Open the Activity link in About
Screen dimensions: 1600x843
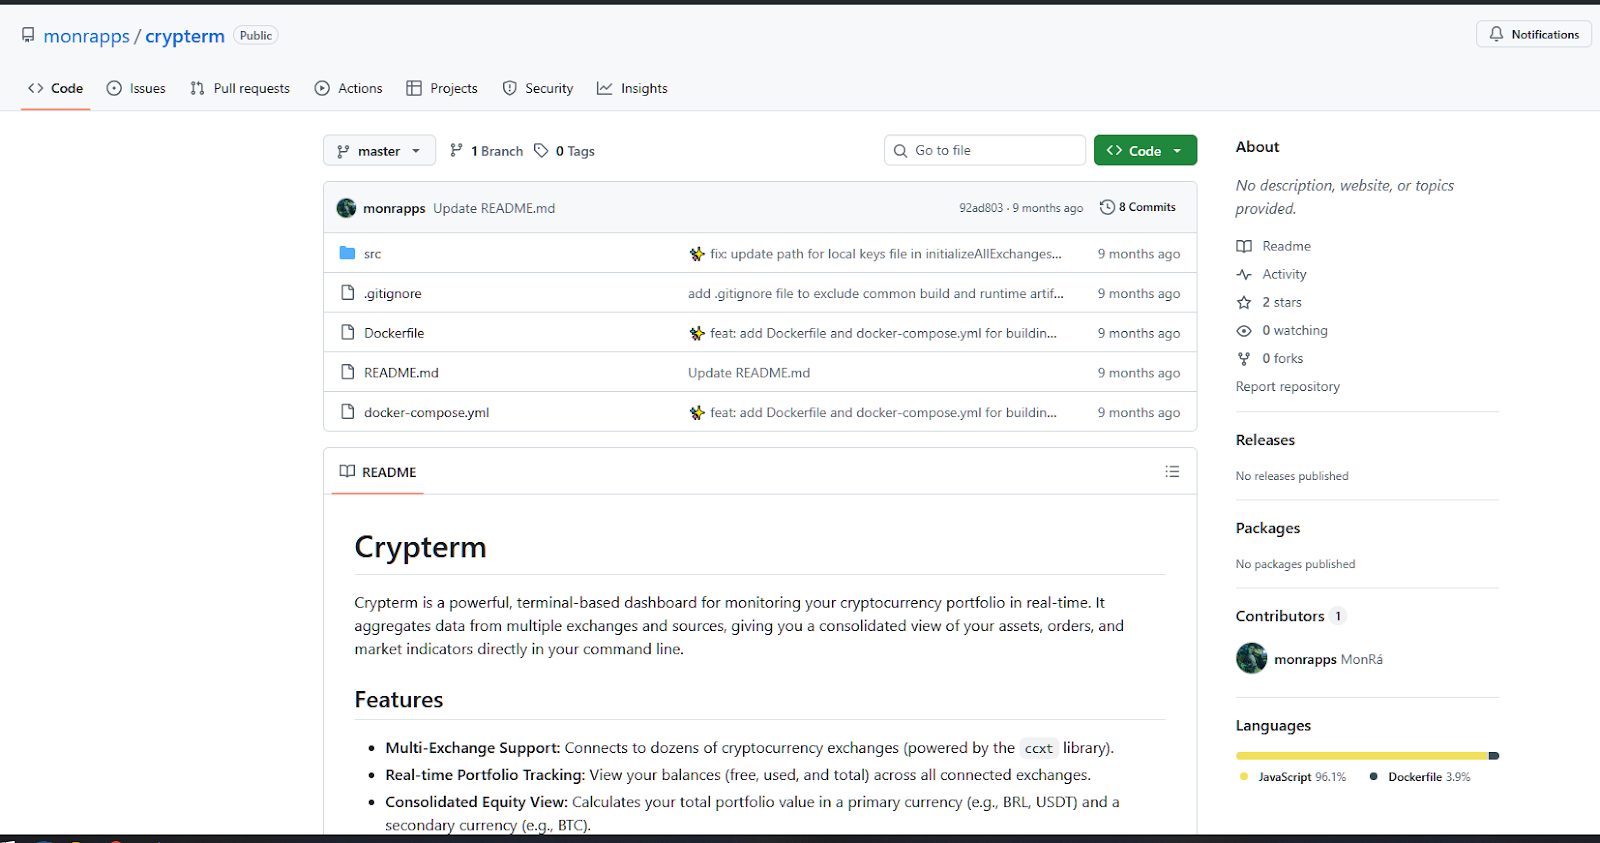tap(1284, 274)
